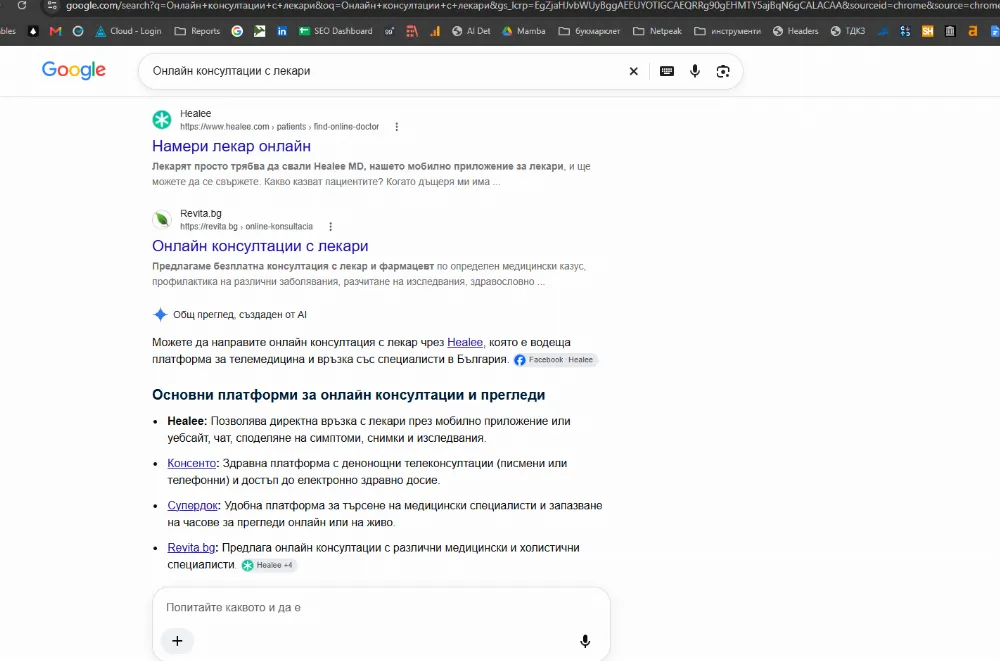Open the black droplet bookmark icon
The height and width of the screenshot is (661, 1000).
coord(33,31)
